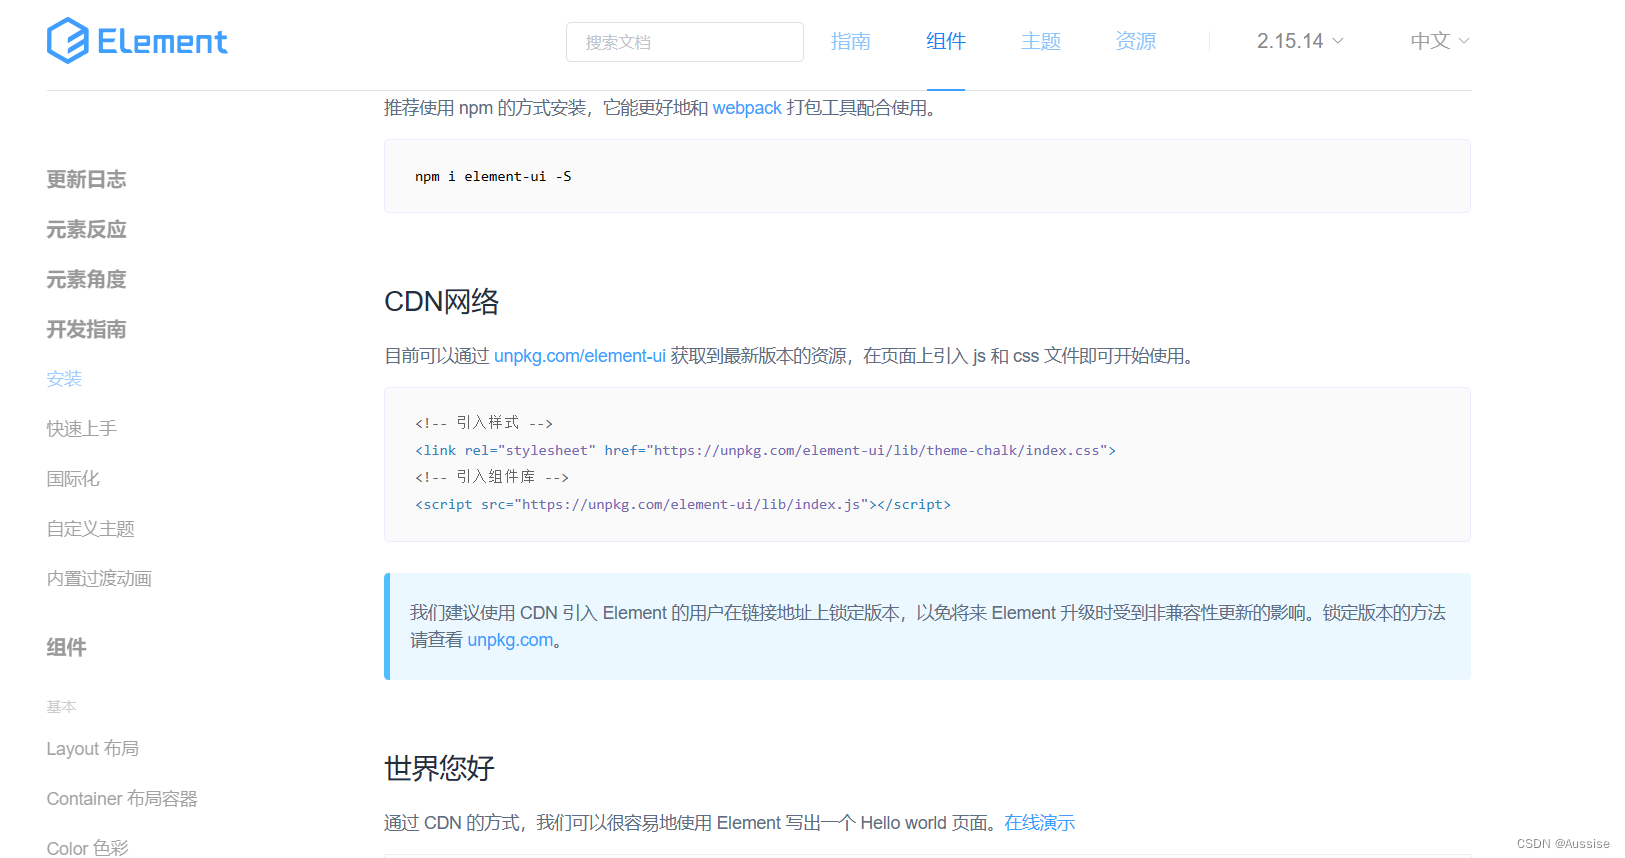Select 安装 in the sidebar
Image resolution: width=1625 pixels, height=858 pixels.
(64, 379)
